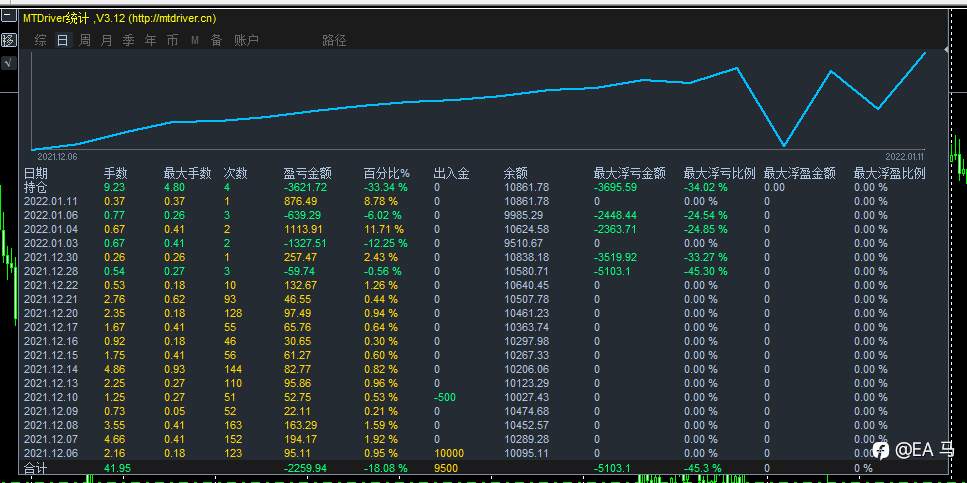Open the 周 weekly statistics tab

[x=84, y=41]
